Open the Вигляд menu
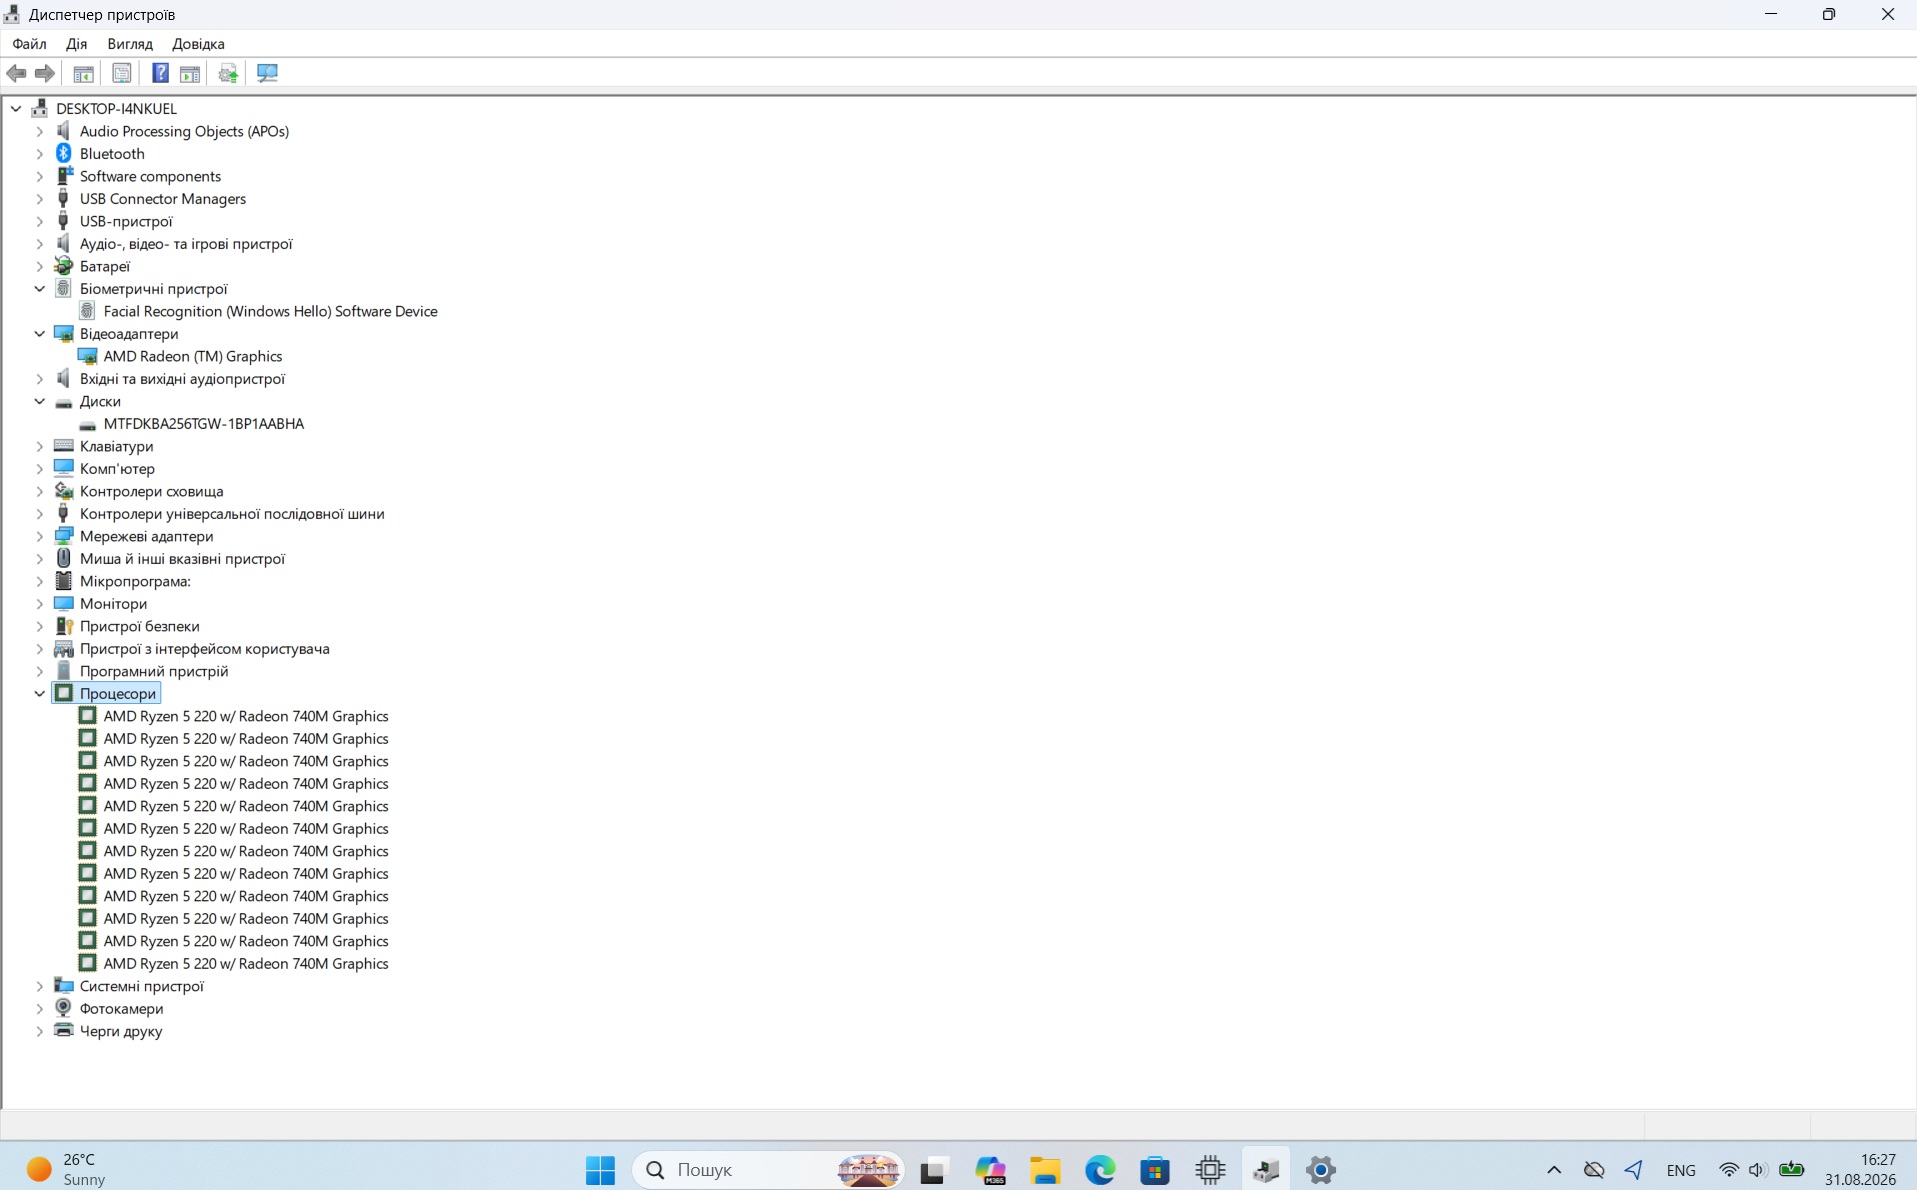This screenshot has width=1917, height=1190. [130, 44]
